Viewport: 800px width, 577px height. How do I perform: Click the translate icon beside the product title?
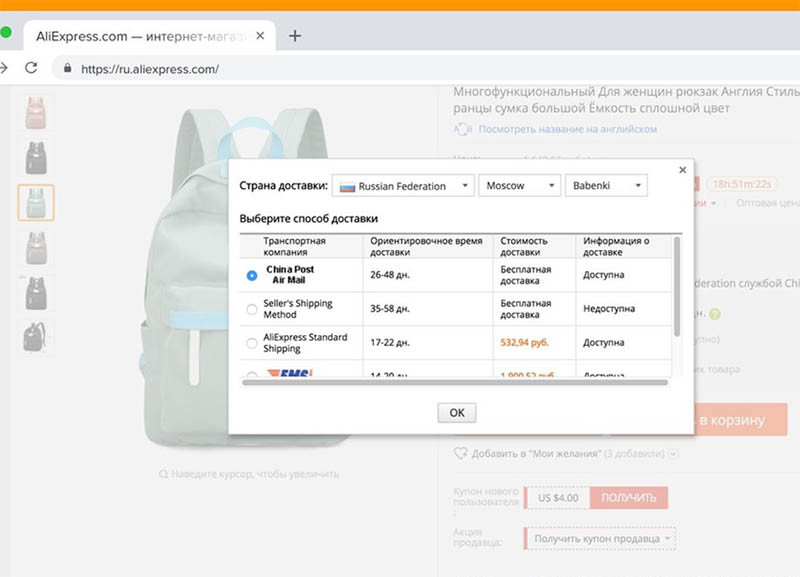point(463,129)
